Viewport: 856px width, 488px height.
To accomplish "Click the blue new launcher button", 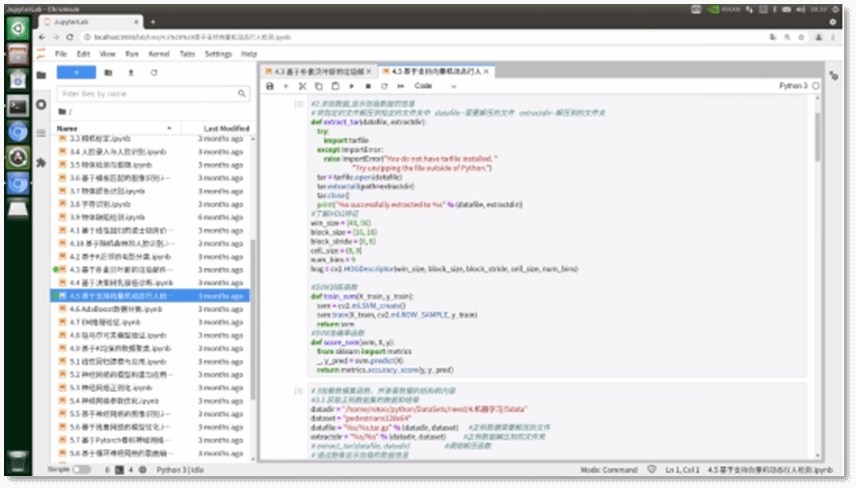I will click(76, 73).
